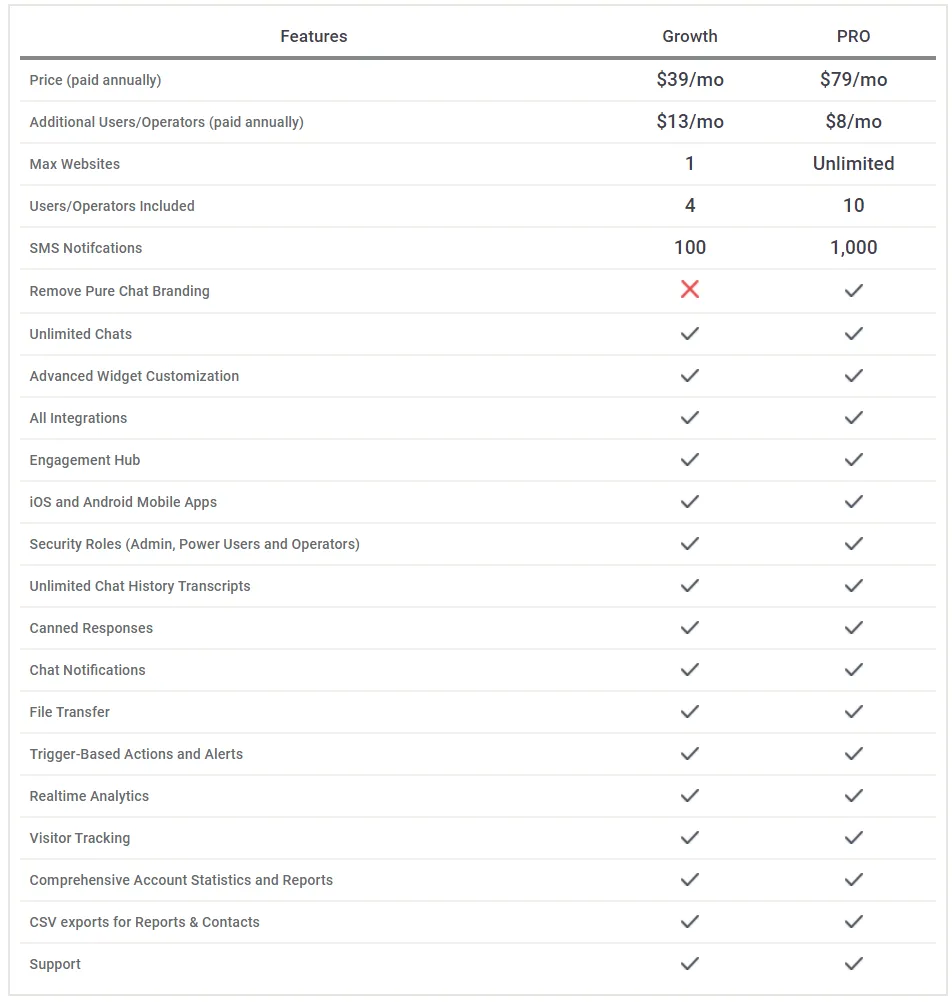Click PRO checkmark for All Integrations
Screen dimensions: 952x1002
point(854,418)
